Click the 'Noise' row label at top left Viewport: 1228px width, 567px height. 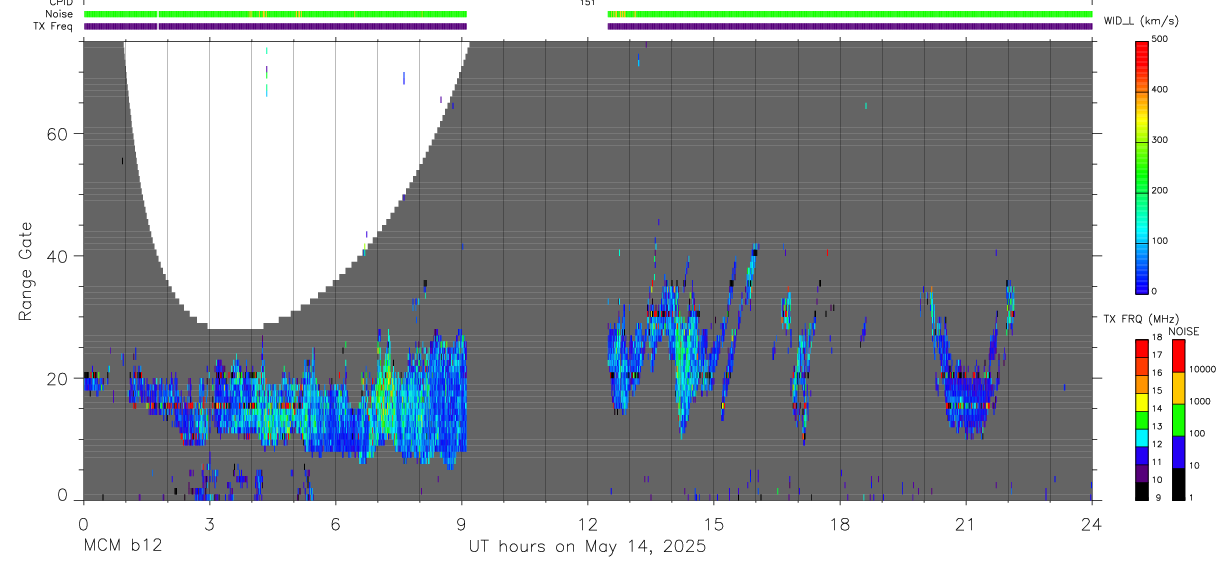tap(61, 14)
